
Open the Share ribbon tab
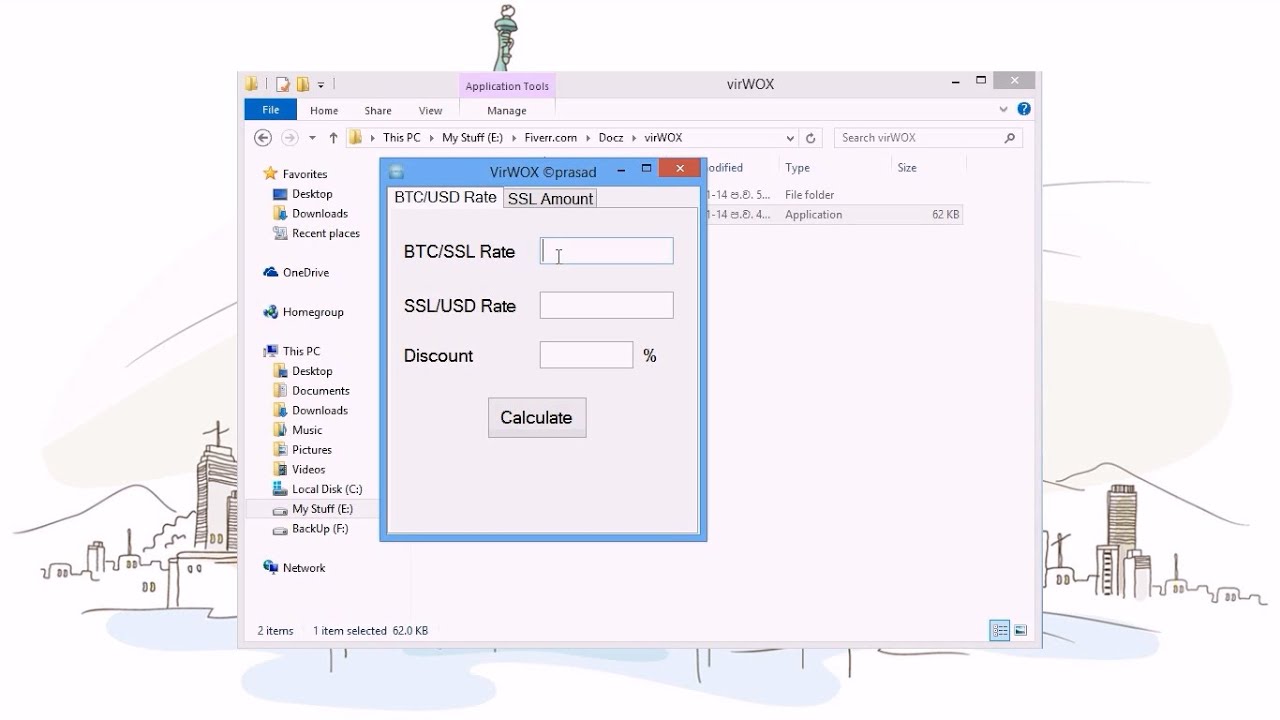[378, 111]
